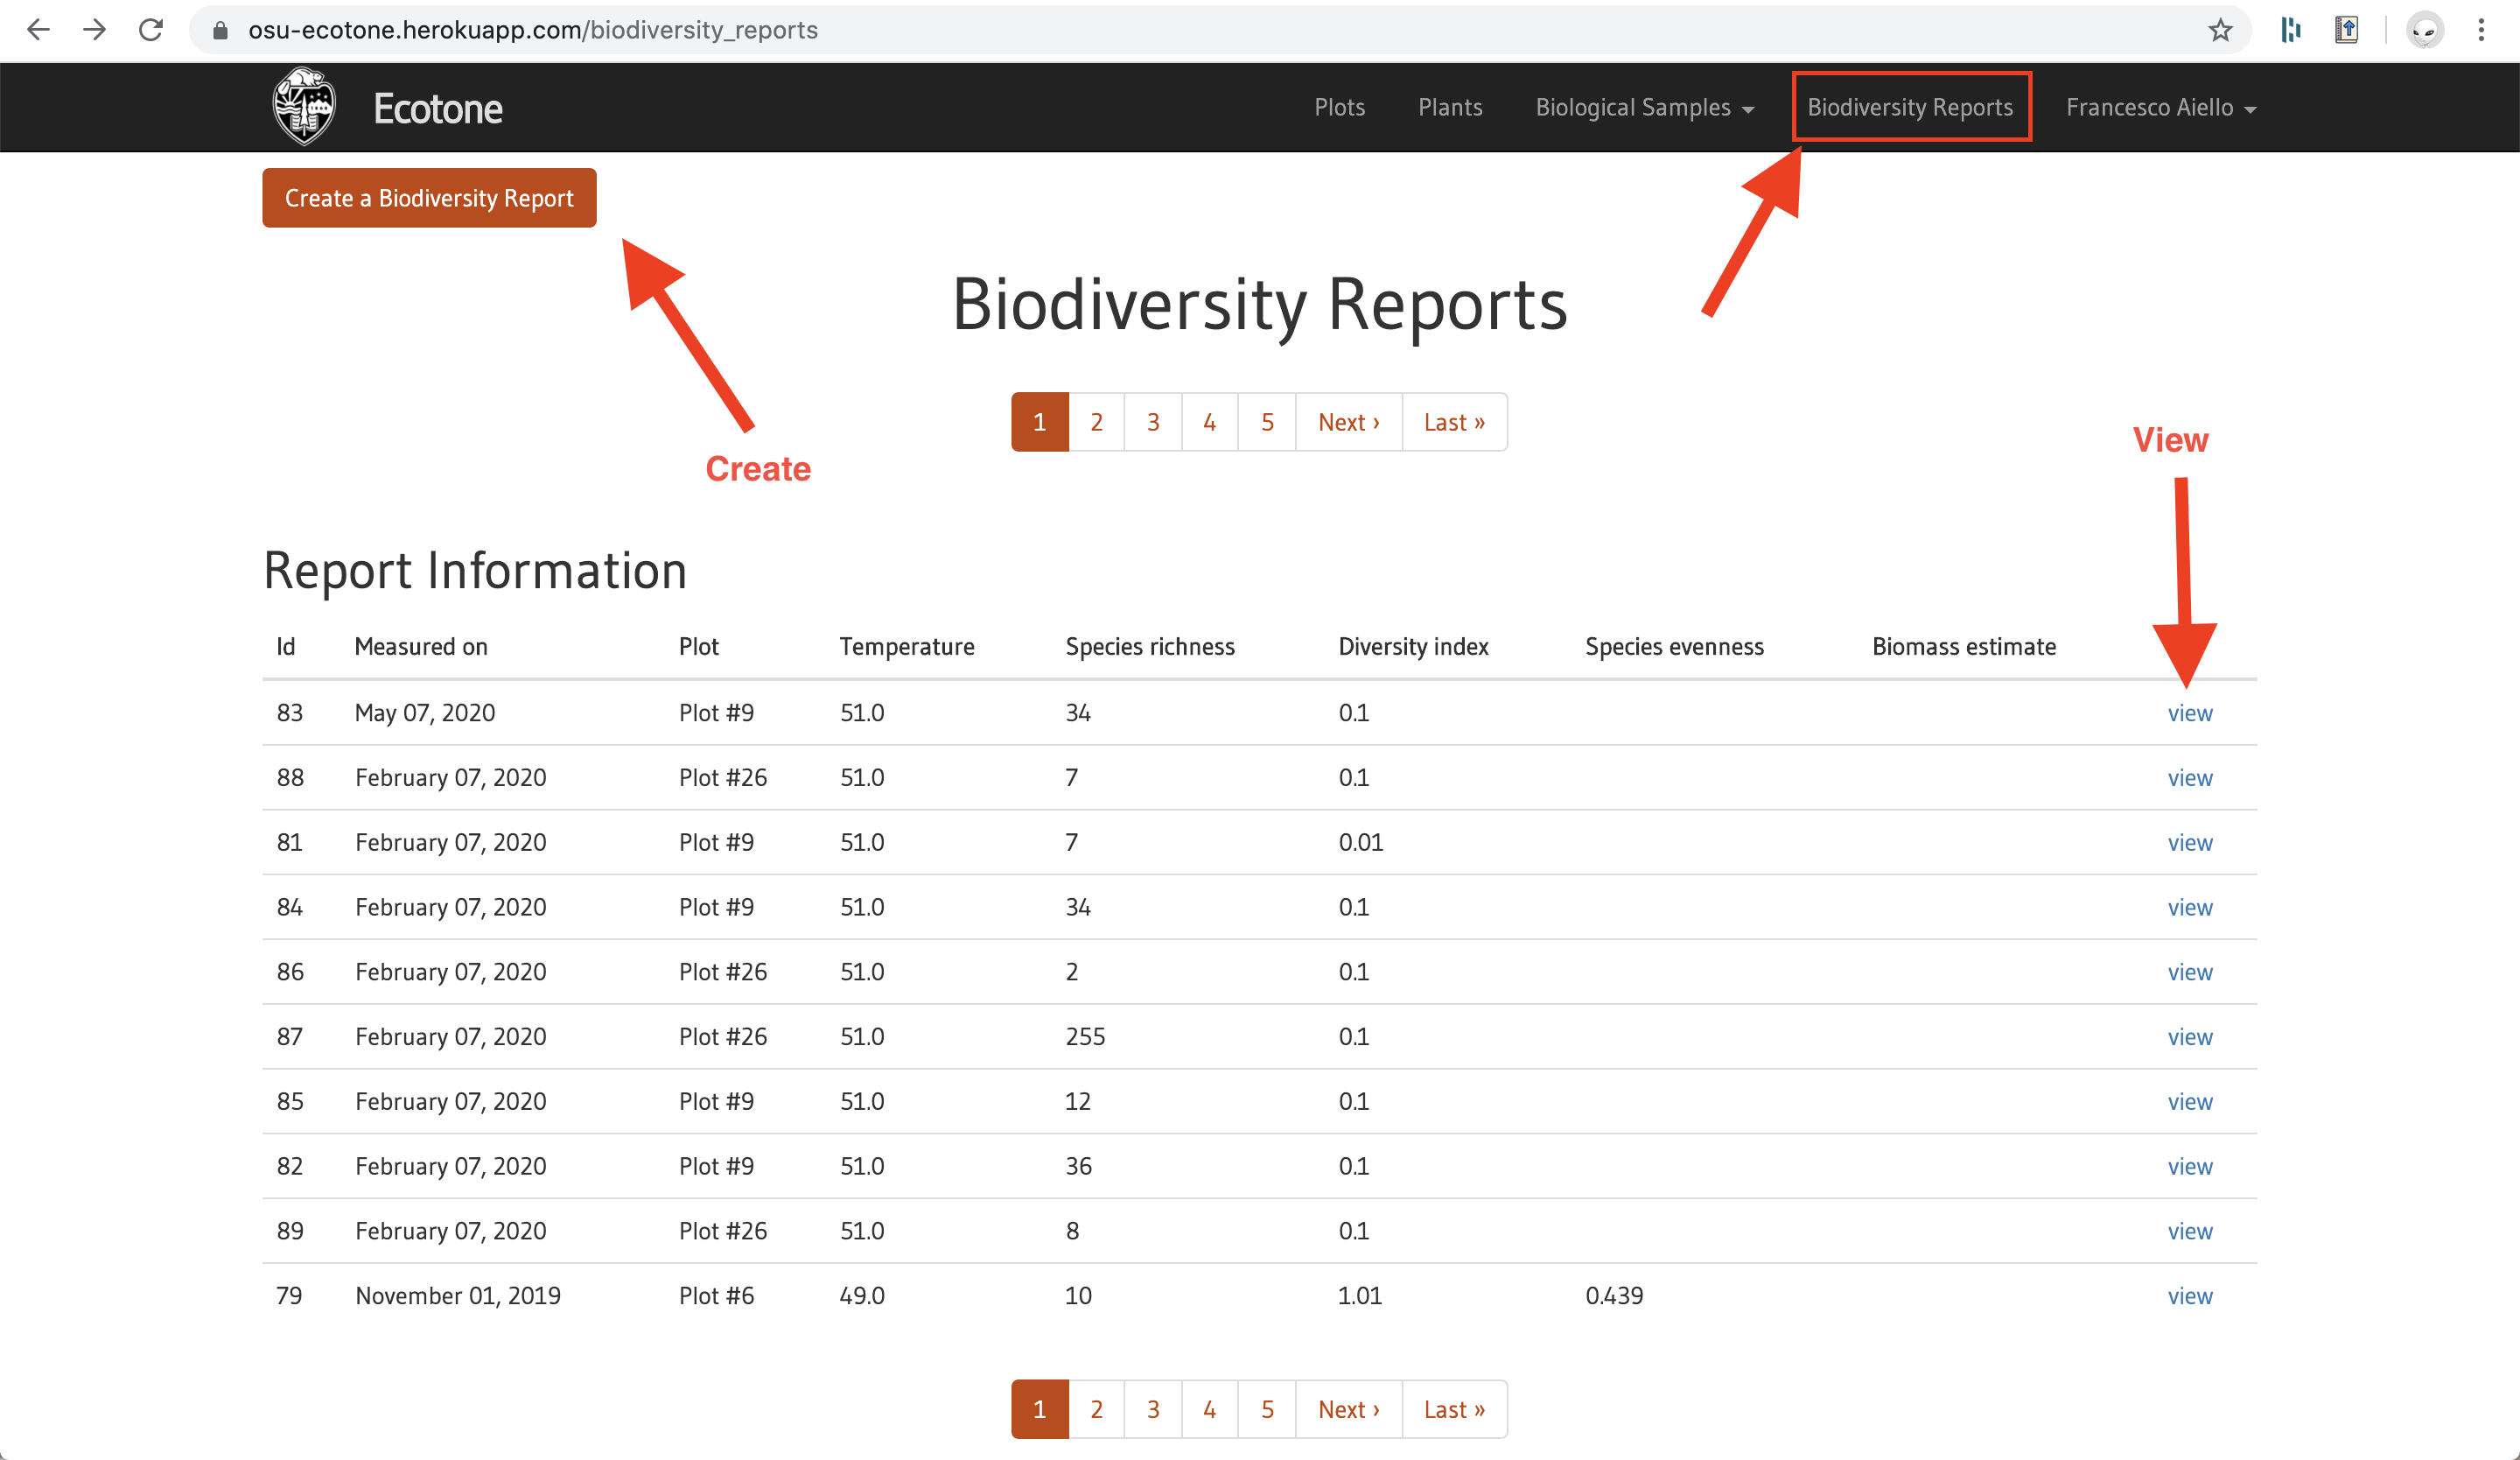Open the browser profile avatar
The width and height of the screenshot is (2520, 1460).
[x=2424, y=30]
